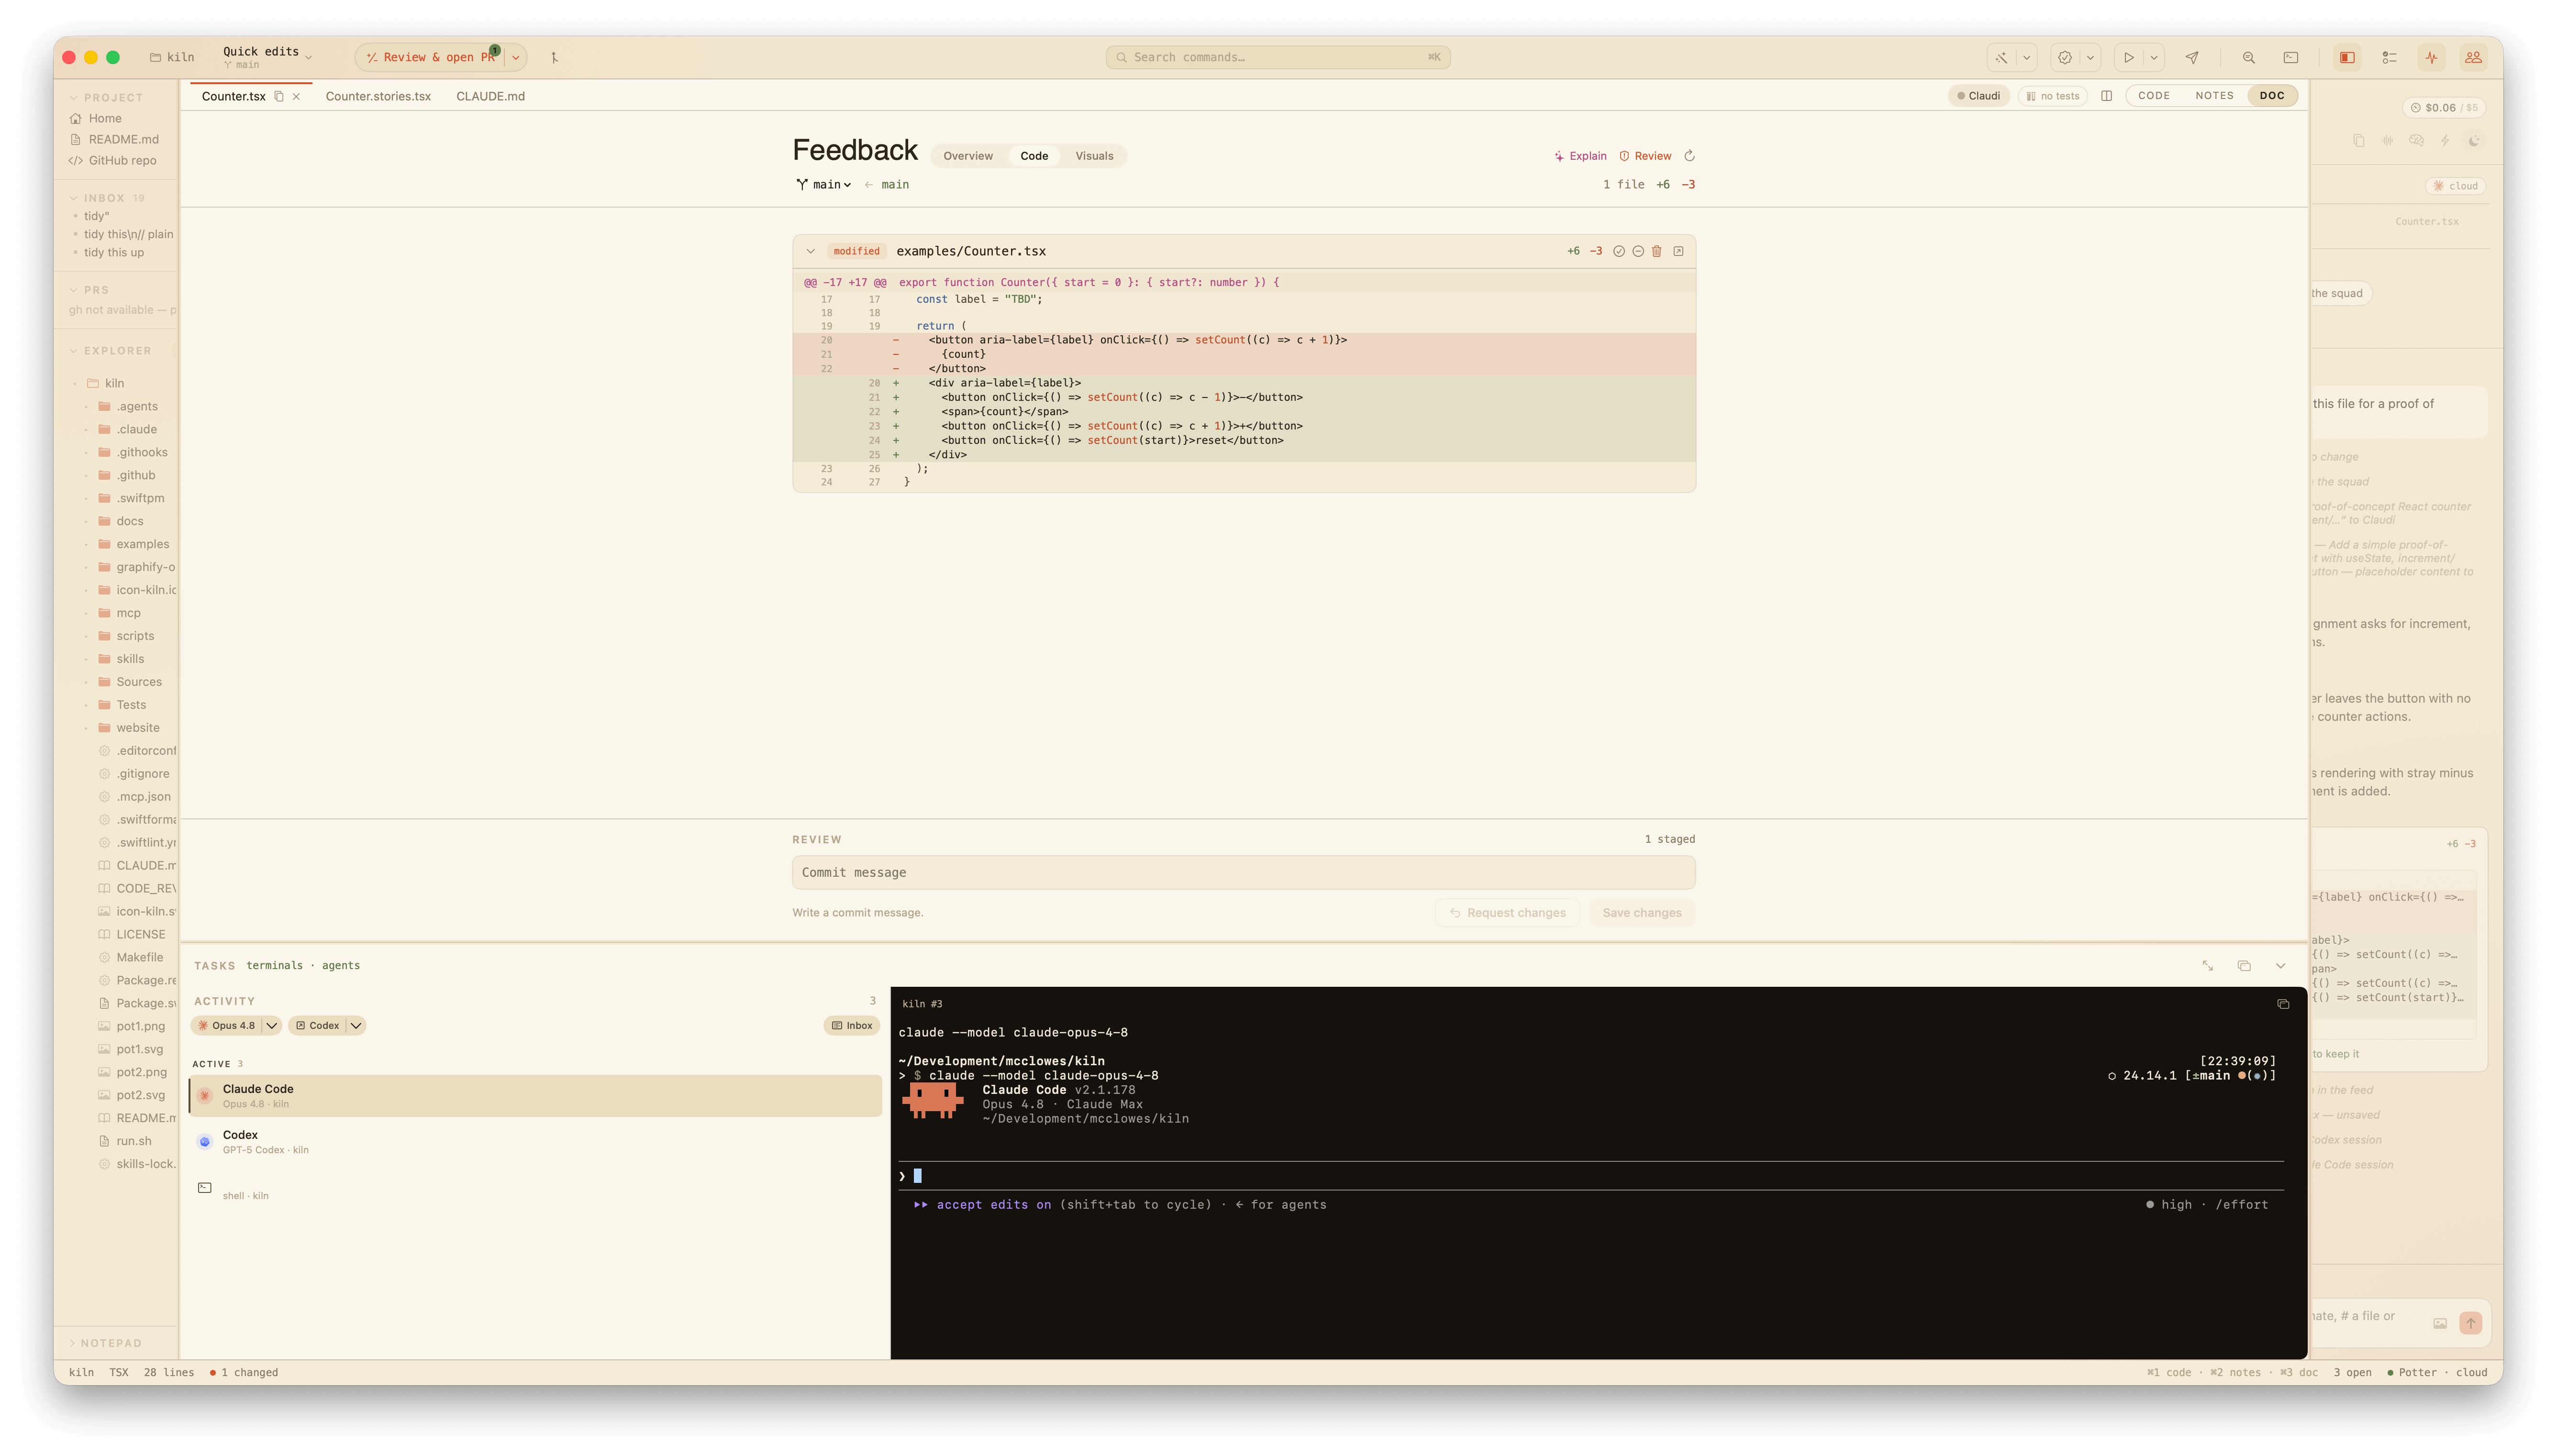Toggle the checklist tasks panel icon
2557x1456 pixels.
[x=2389, y=57]
